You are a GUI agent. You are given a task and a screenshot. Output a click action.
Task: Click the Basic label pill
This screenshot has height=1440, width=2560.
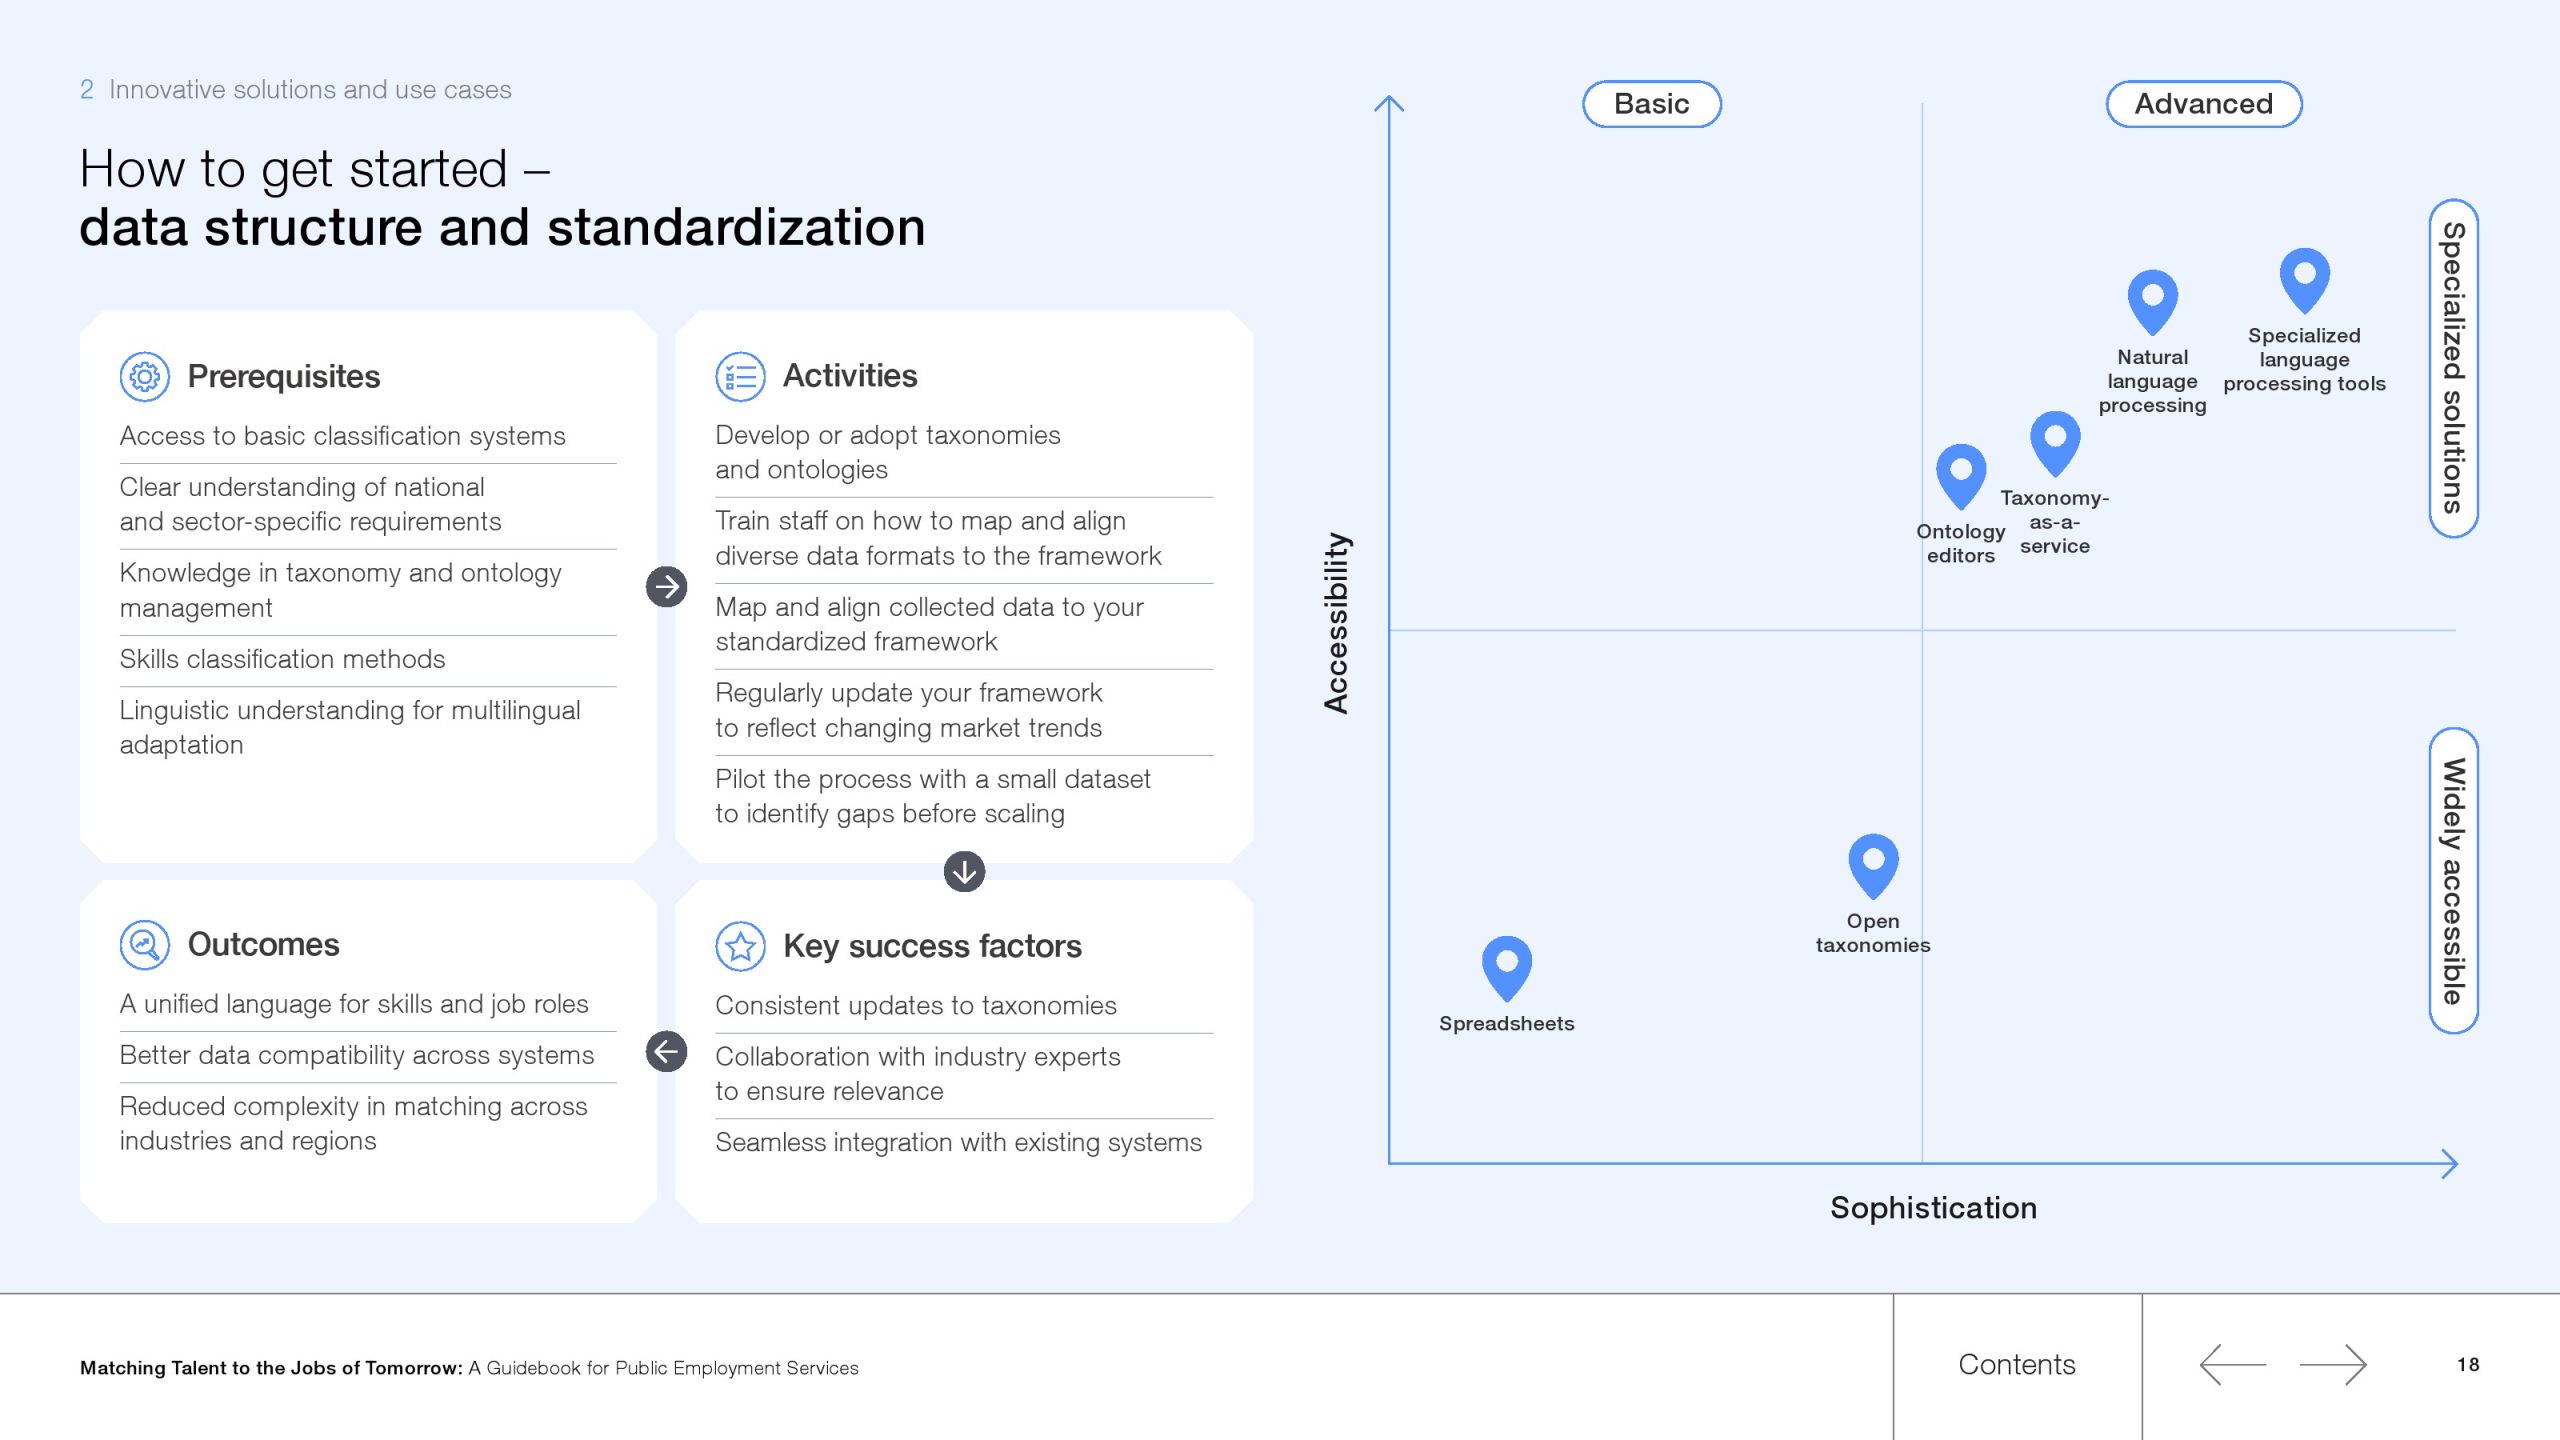(x=1651, y=104)
